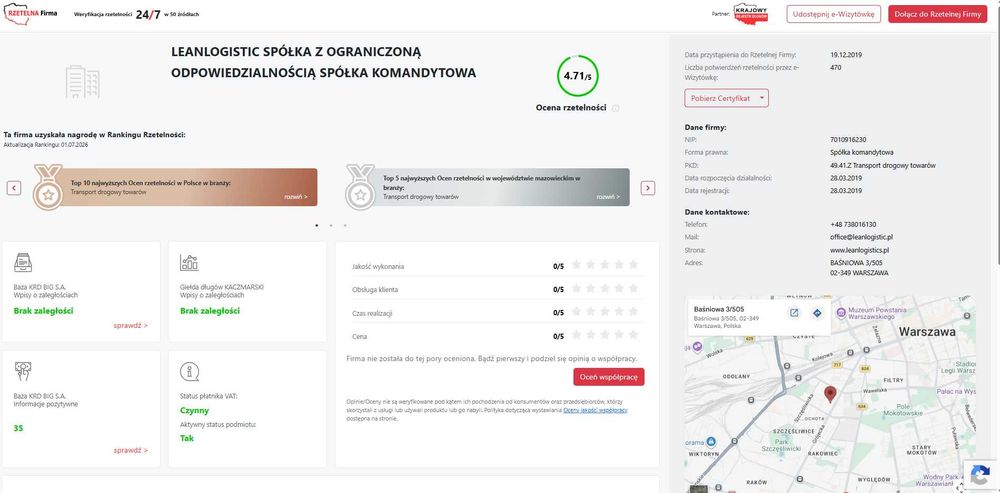The width and height of the screenshot is (1000, 493).
Task: Open www.leanlogistics.pl website link
Action: (860, 250)
